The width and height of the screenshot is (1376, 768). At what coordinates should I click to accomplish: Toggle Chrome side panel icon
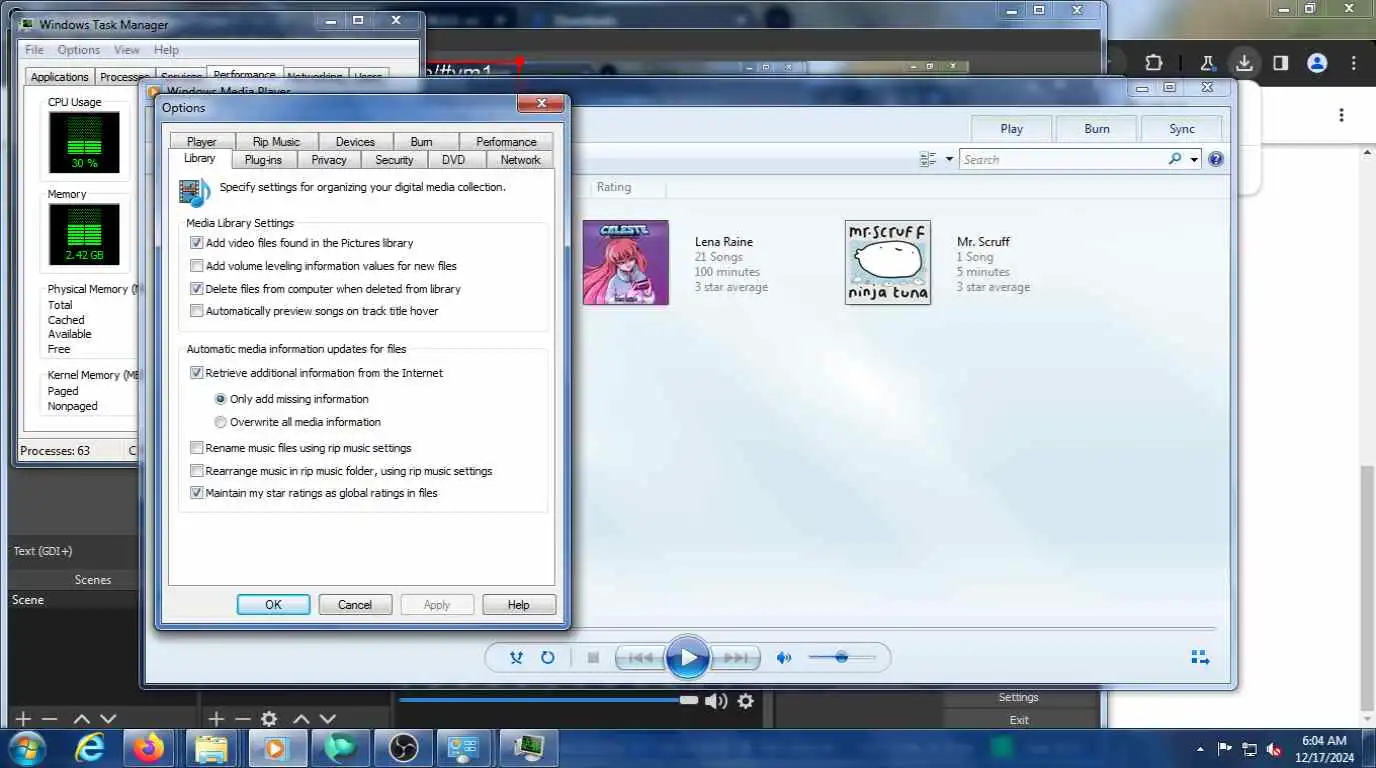(x=1280, y=63)
